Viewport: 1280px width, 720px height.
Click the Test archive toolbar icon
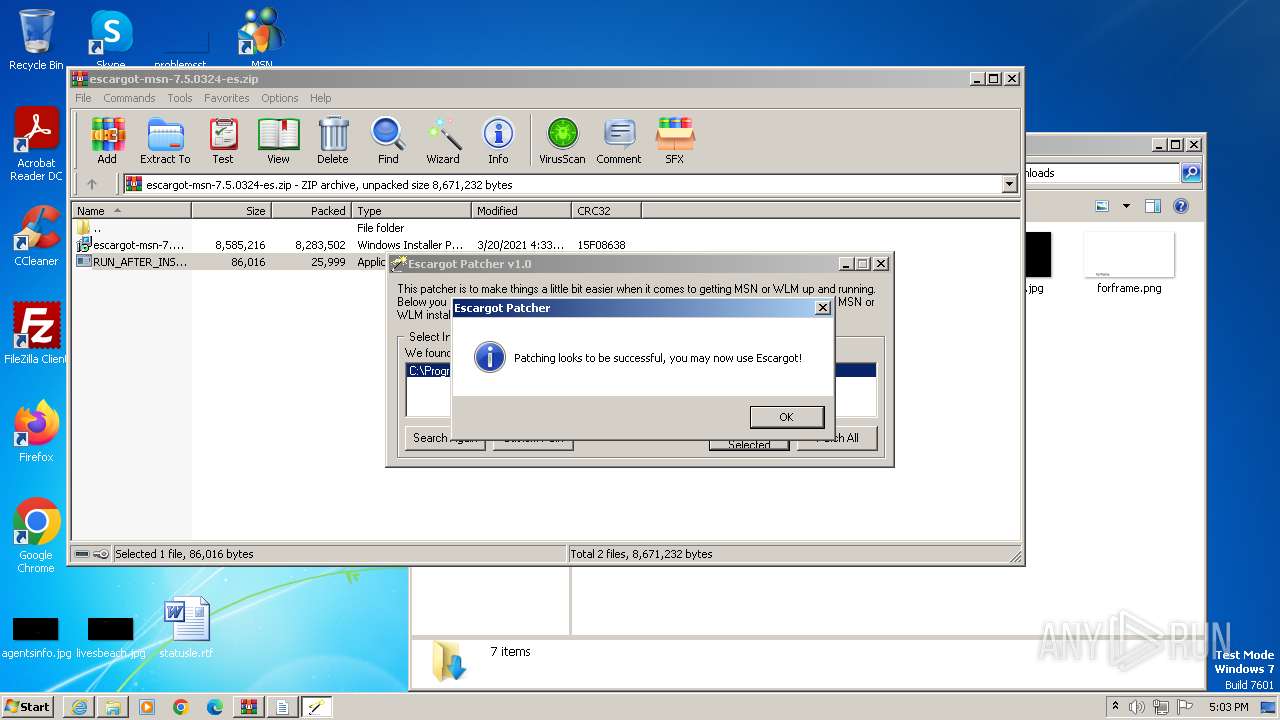click(223, 141)
